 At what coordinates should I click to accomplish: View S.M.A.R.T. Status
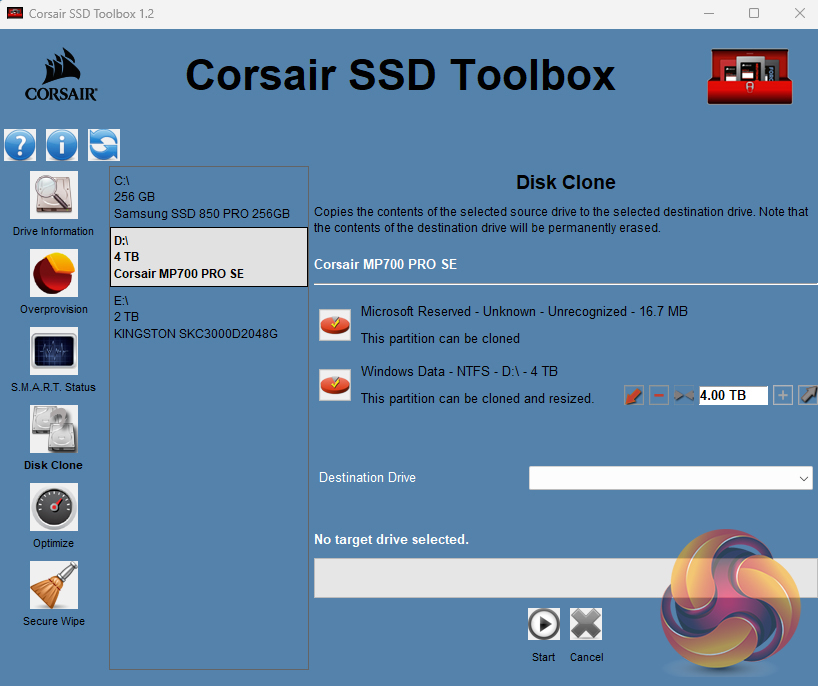(53, 352)
